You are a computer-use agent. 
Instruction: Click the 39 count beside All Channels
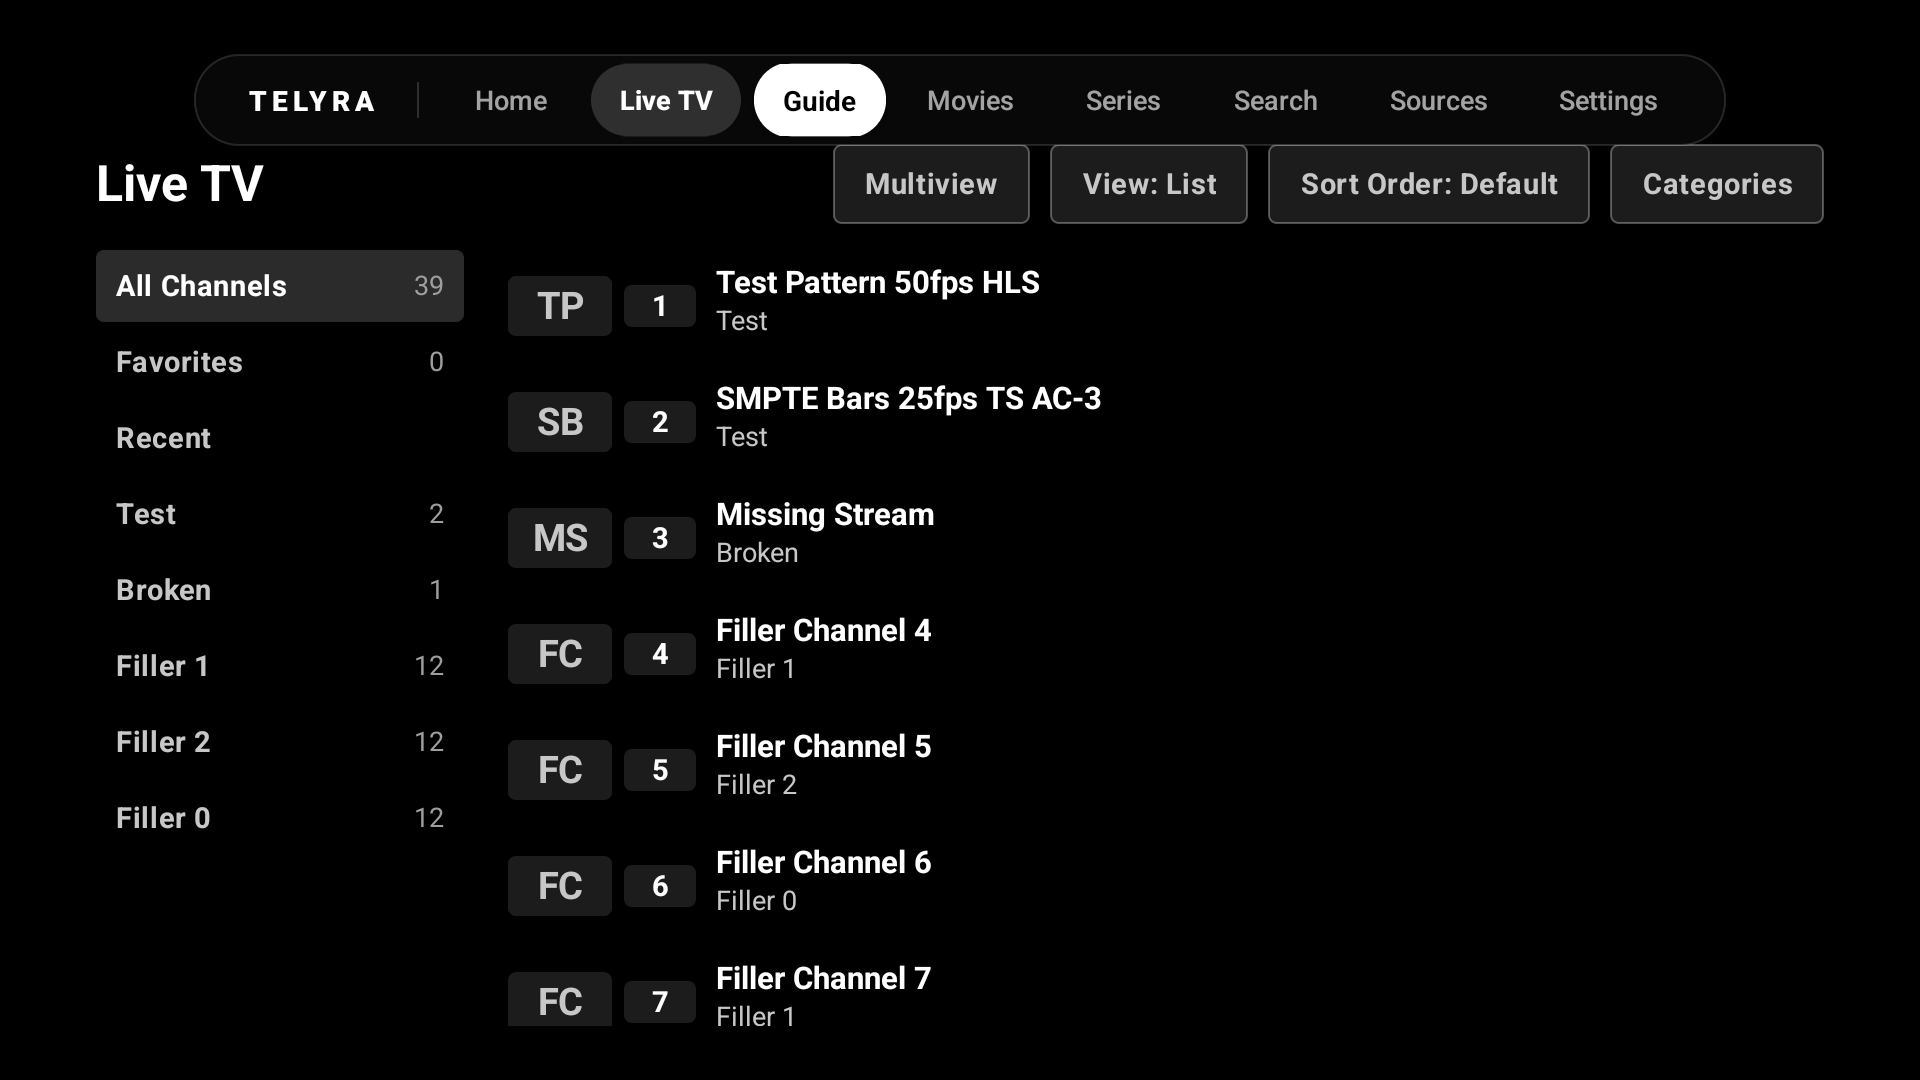[429, 286]
